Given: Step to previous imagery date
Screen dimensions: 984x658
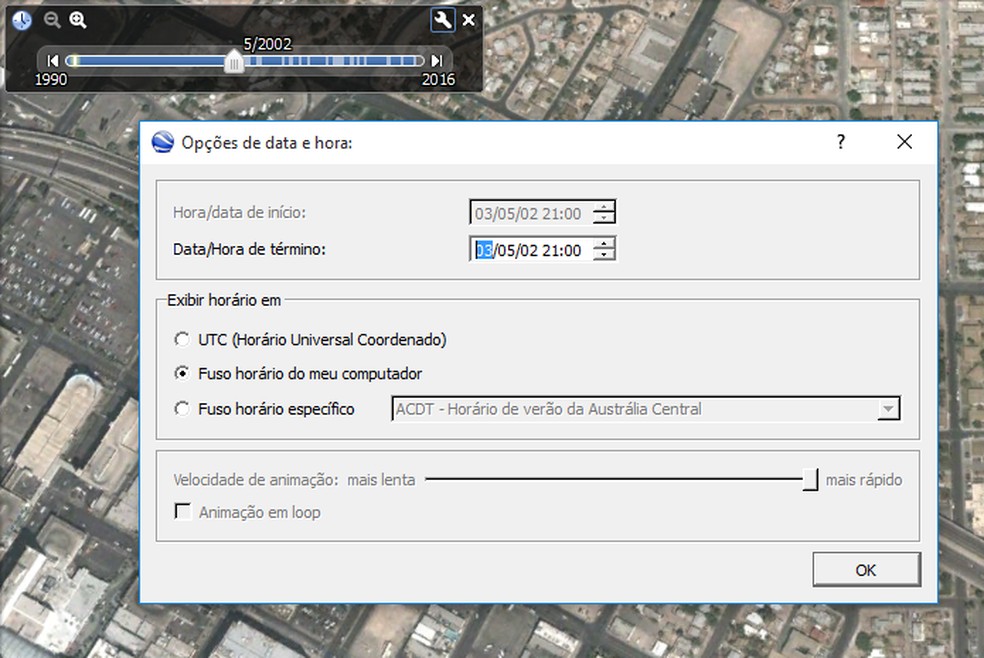Looking at the screenshot, I should tap(53, 61).
